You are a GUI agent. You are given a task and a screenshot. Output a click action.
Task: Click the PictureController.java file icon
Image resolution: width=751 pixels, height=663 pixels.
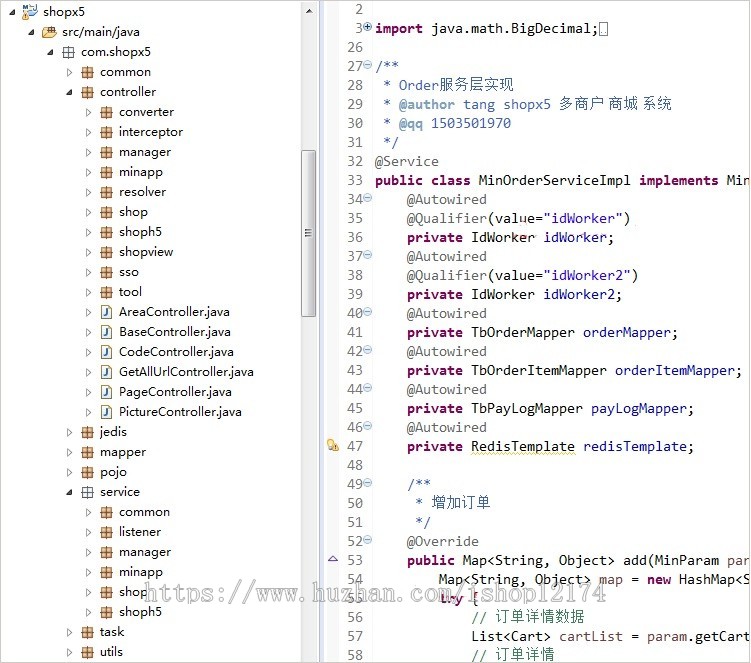click(x=106, y=412)
